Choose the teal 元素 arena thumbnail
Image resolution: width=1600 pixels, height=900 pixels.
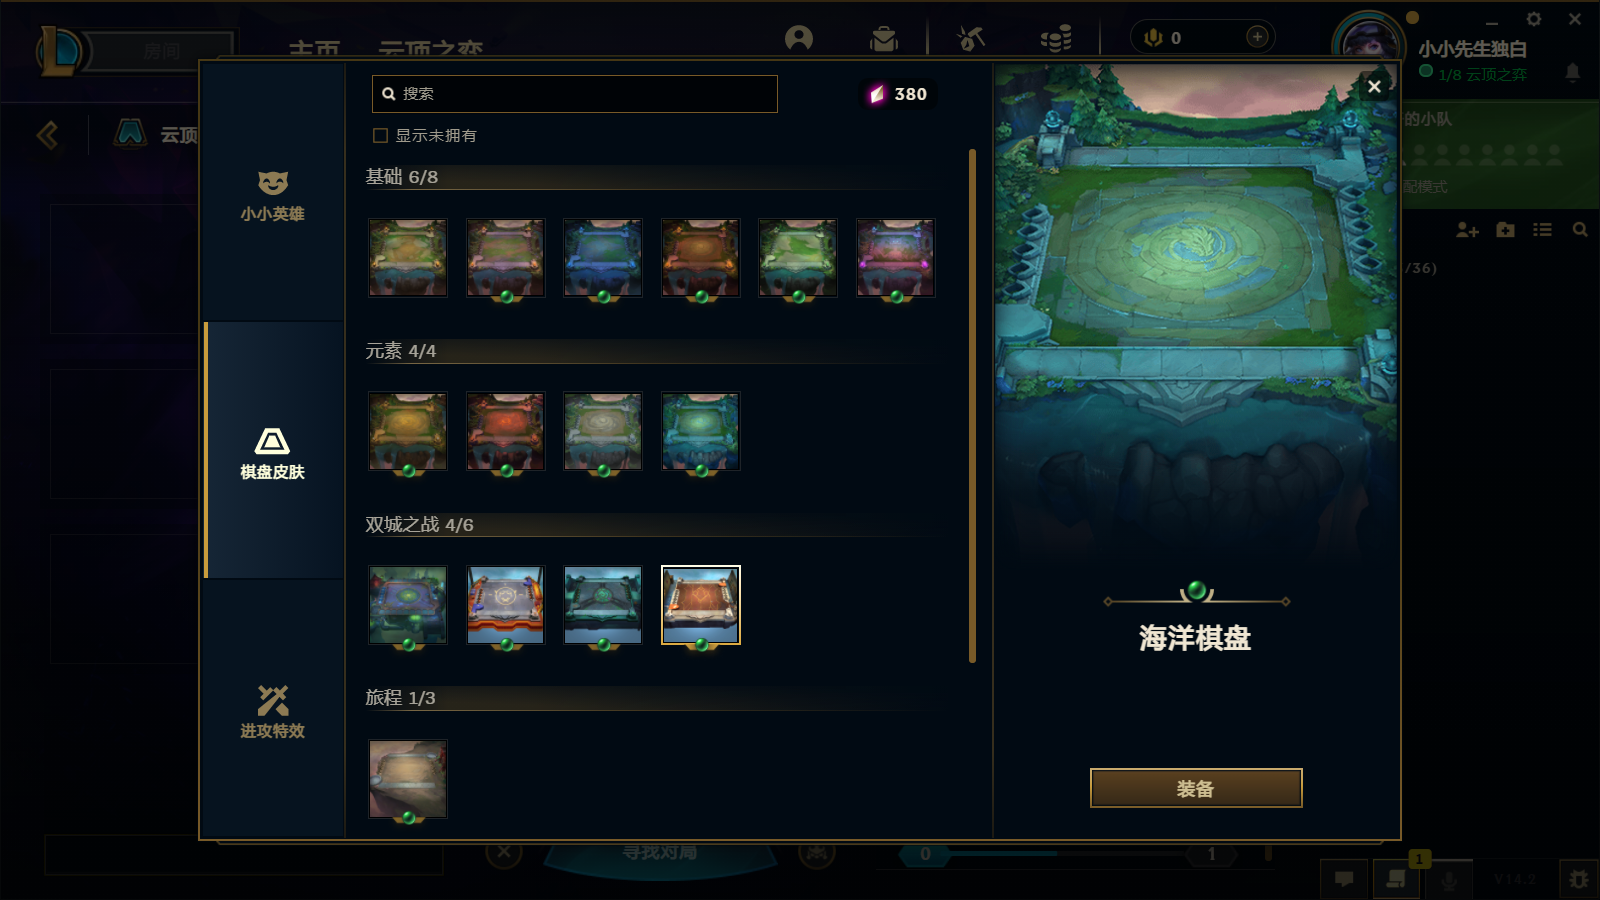701,431
